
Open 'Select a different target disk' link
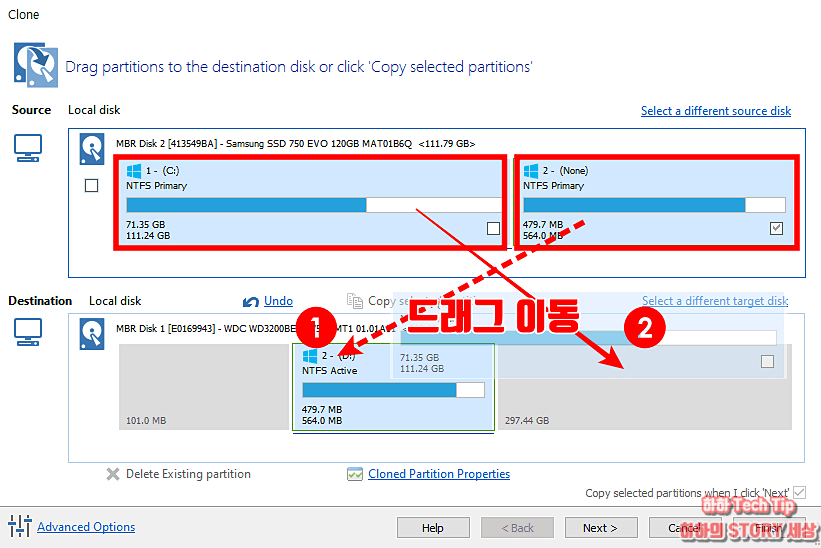(x=715, y=301)
